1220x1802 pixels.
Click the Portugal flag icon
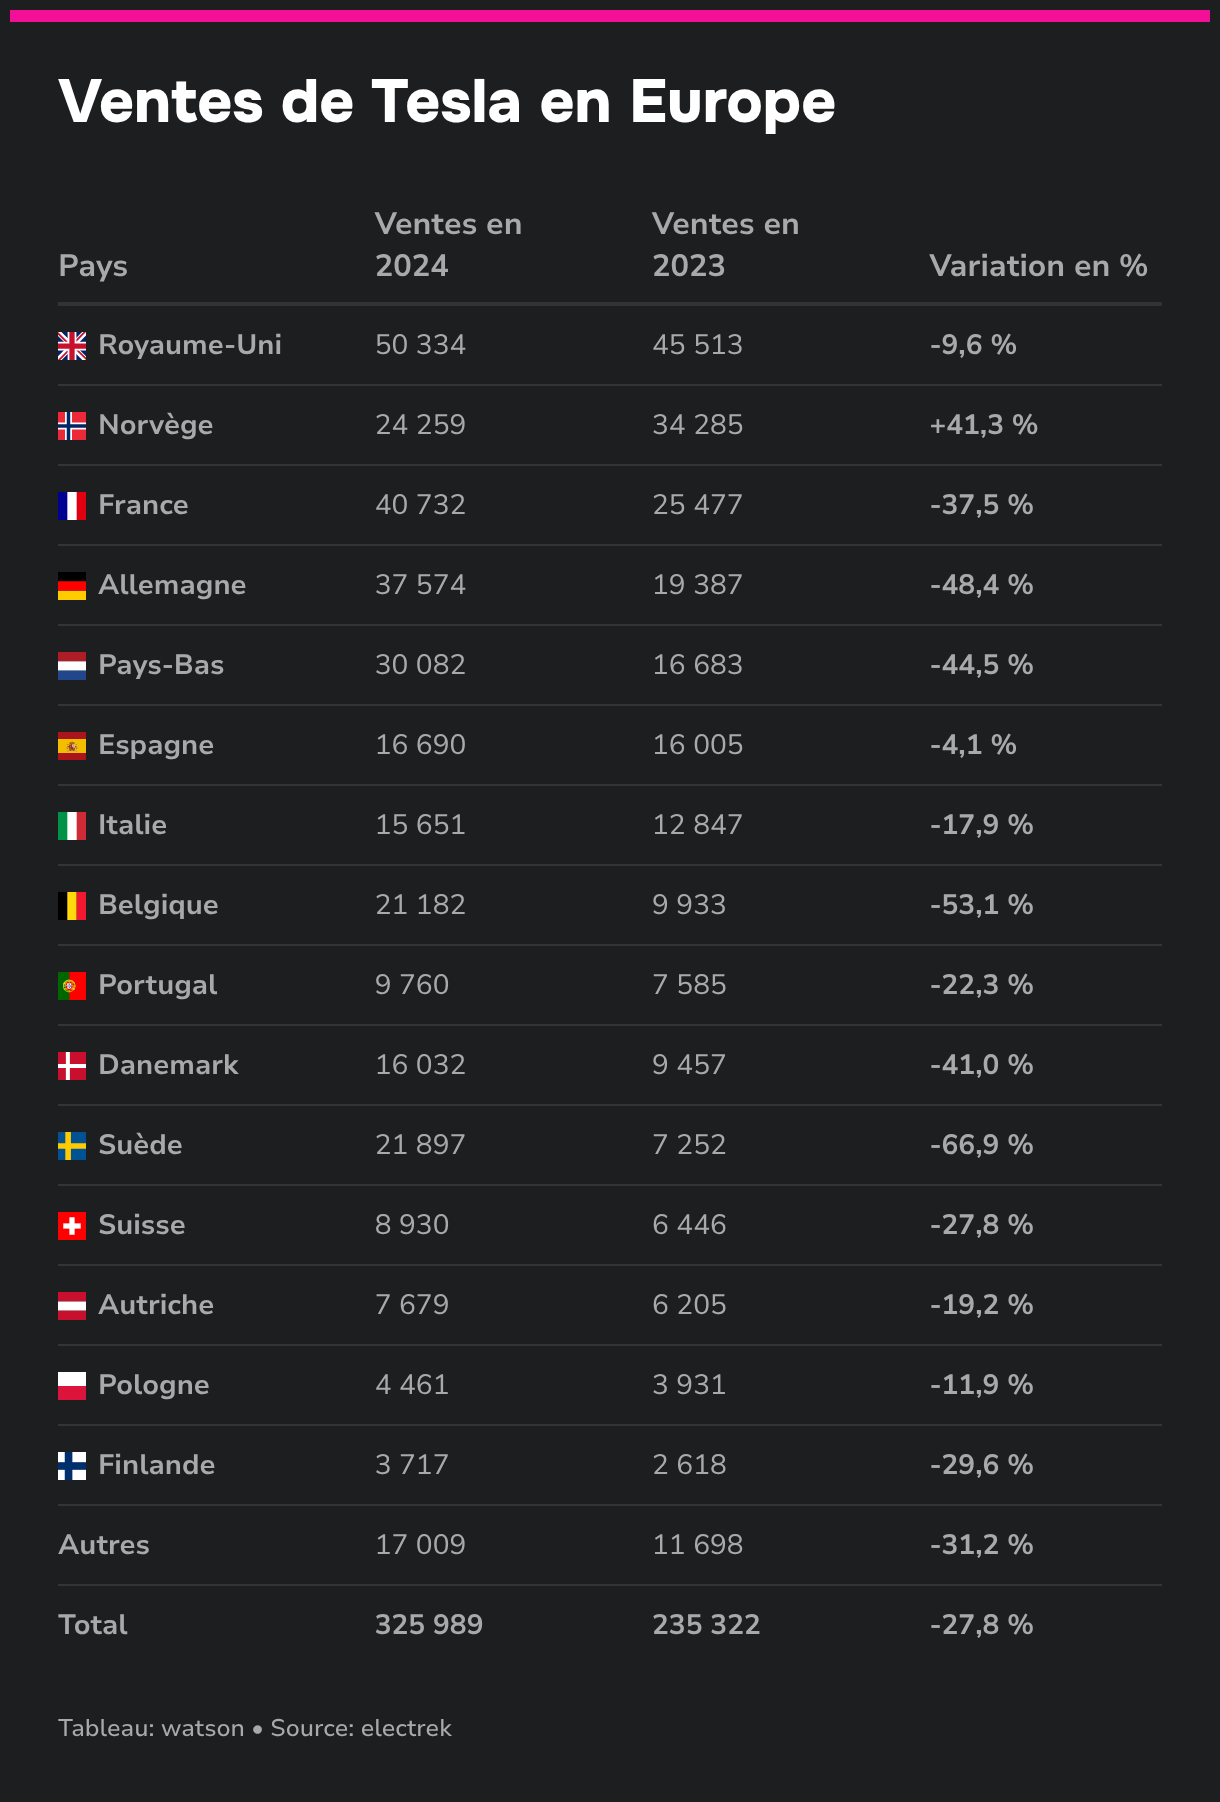point(72,986)
